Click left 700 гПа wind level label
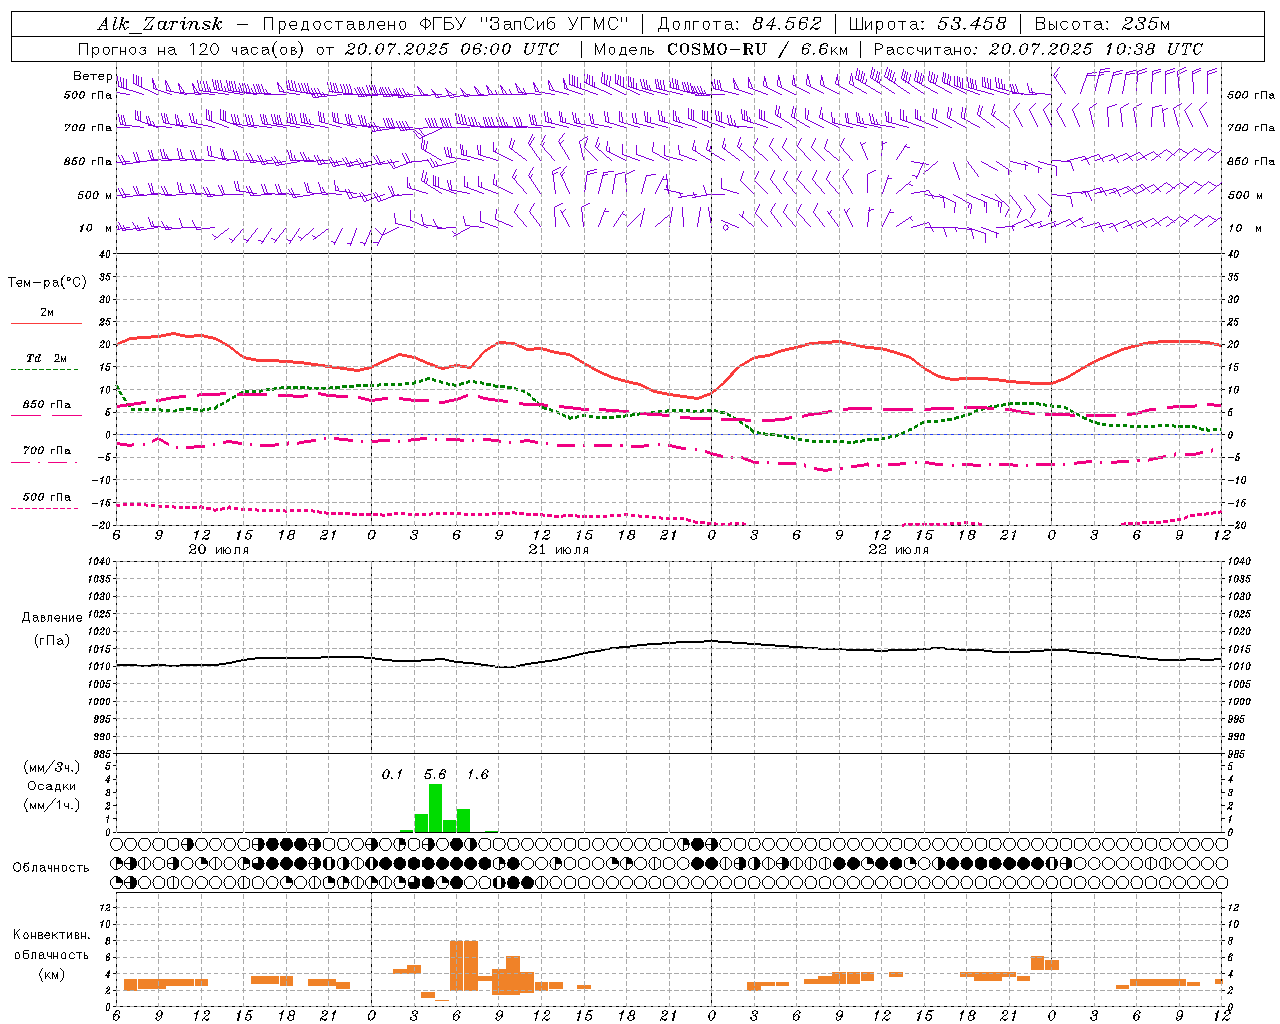 [x=88, y=128]
